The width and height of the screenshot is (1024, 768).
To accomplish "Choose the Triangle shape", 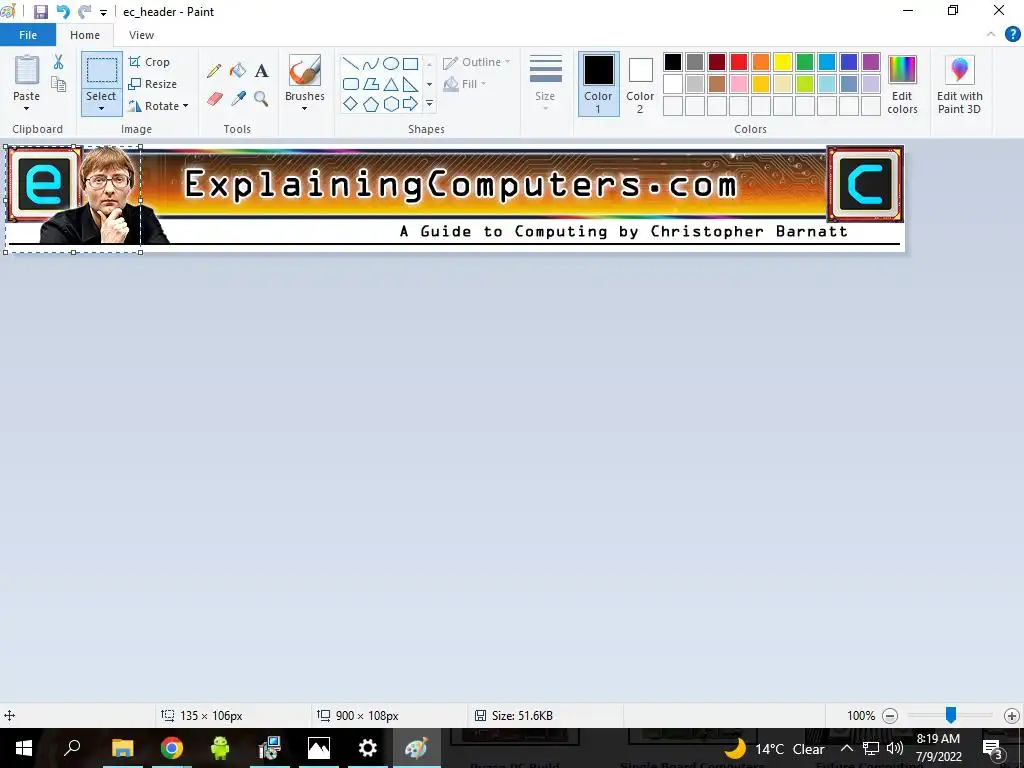I will 391,84.
